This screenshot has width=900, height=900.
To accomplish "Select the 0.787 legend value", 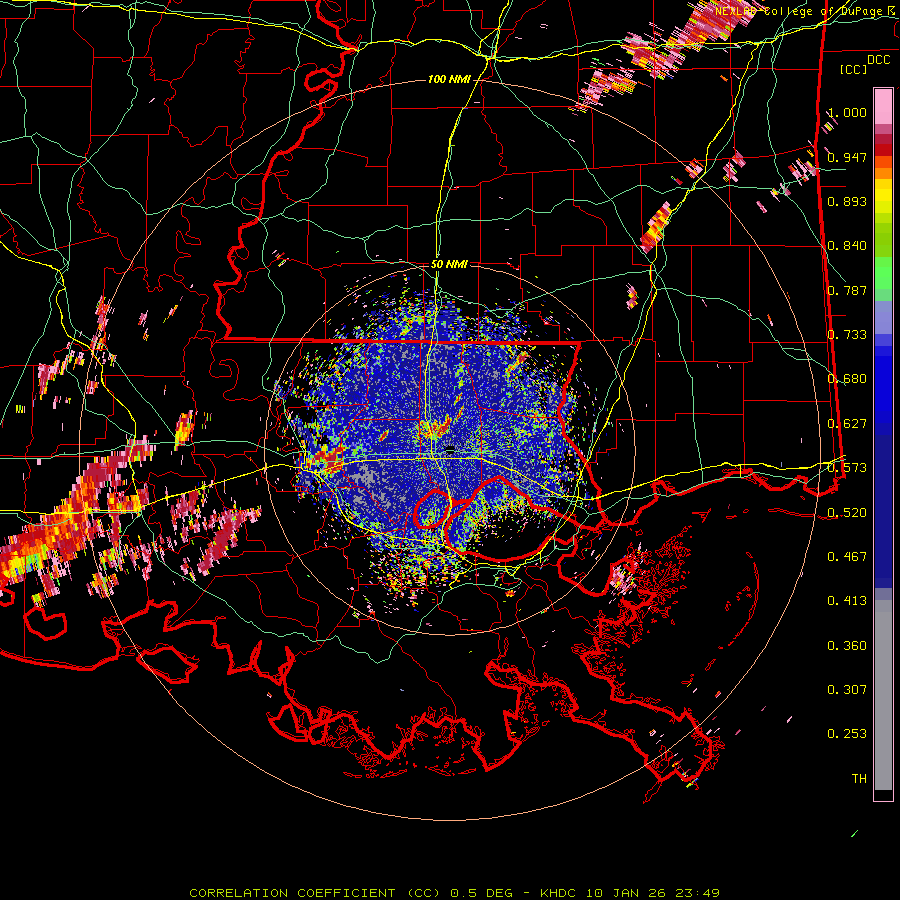I will [847, 290].
